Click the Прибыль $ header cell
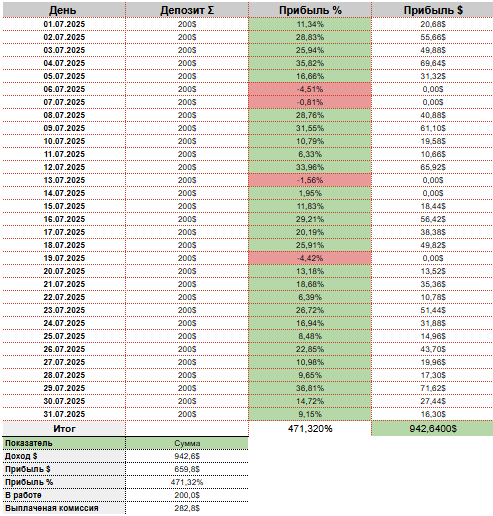Viewport: 493px width, 516px height. 432,10
